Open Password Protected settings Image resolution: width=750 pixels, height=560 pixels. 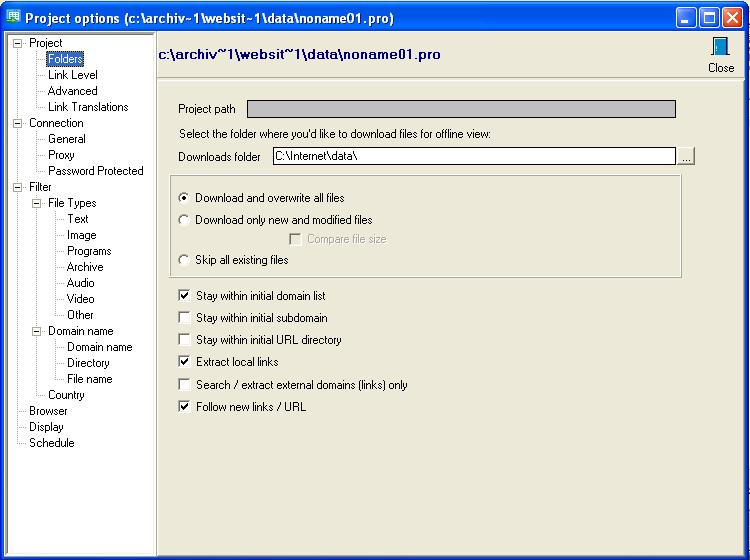96,171
